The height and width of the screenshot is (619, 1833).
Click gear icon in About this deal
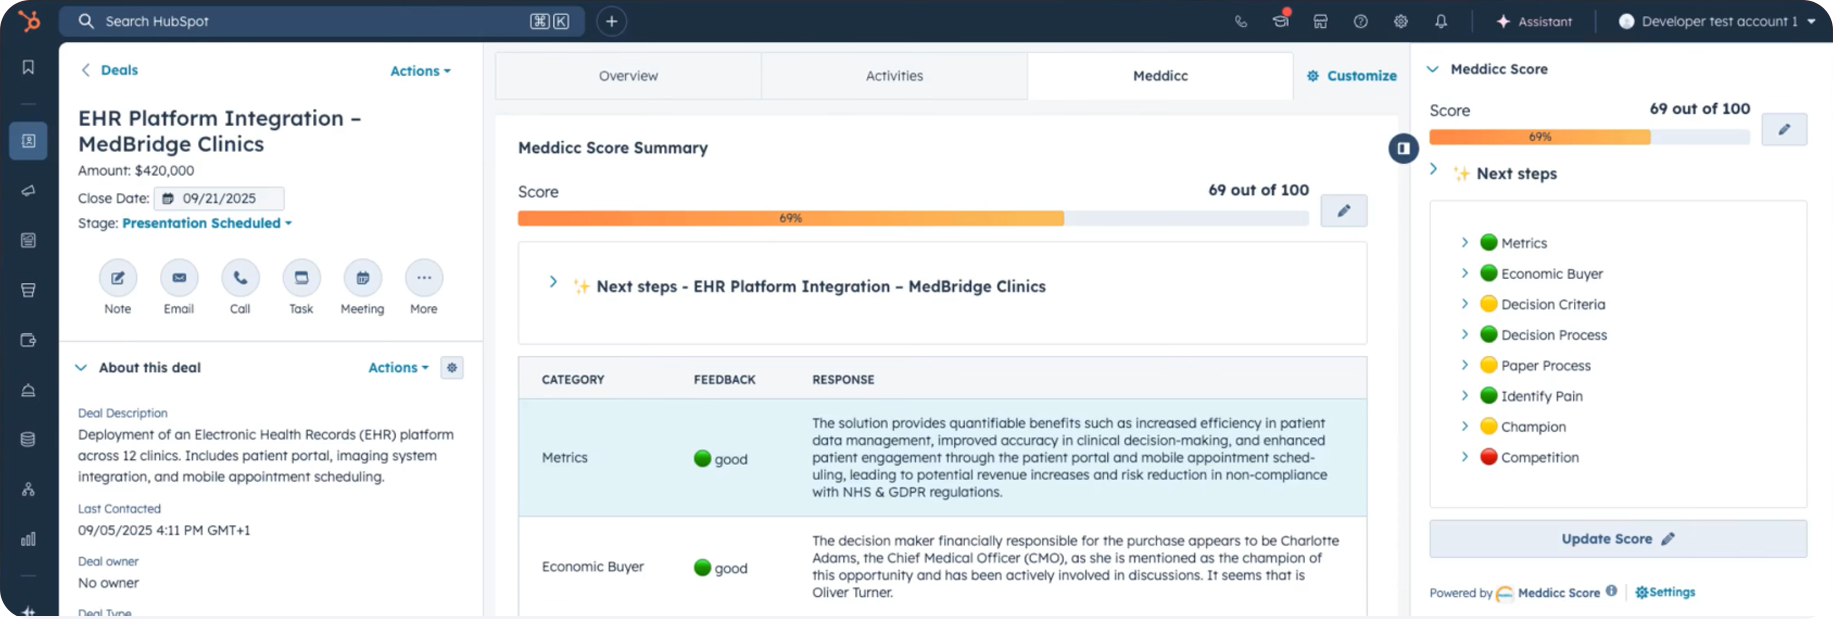point(452,368)
